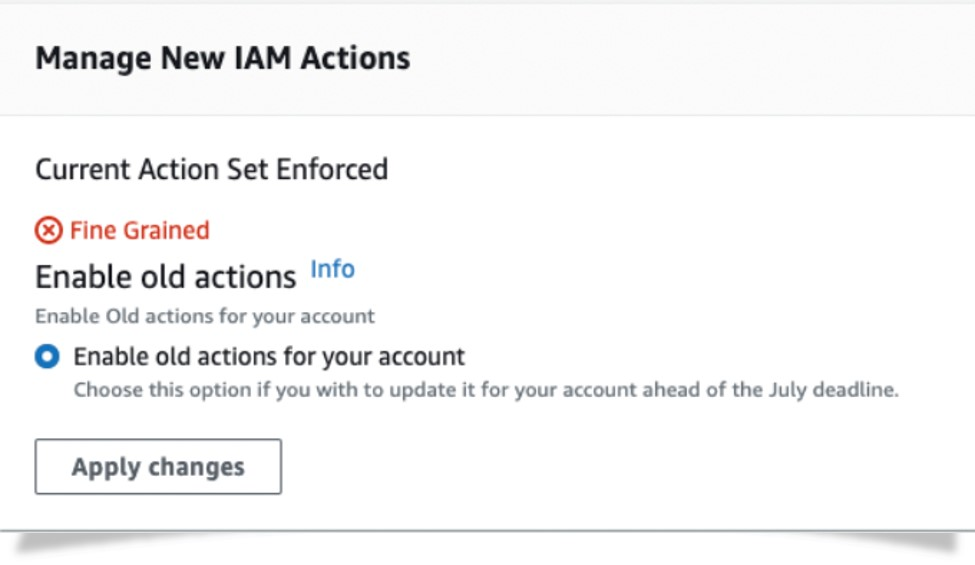Click the Fine Grained status text
Image resolution: width=975 pixels, height=565 pixels.
(x=139, y=231)
